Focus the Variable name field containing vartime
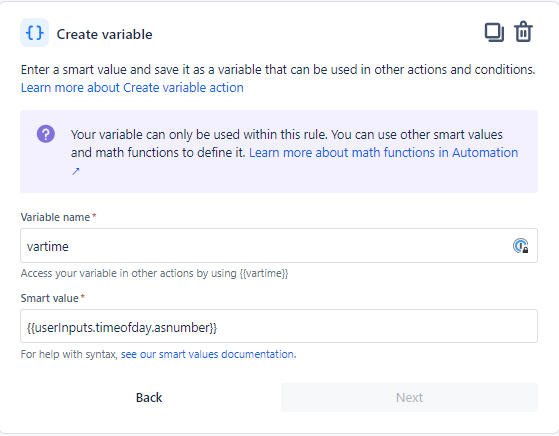559x436 pixels. tap(279, 246)
